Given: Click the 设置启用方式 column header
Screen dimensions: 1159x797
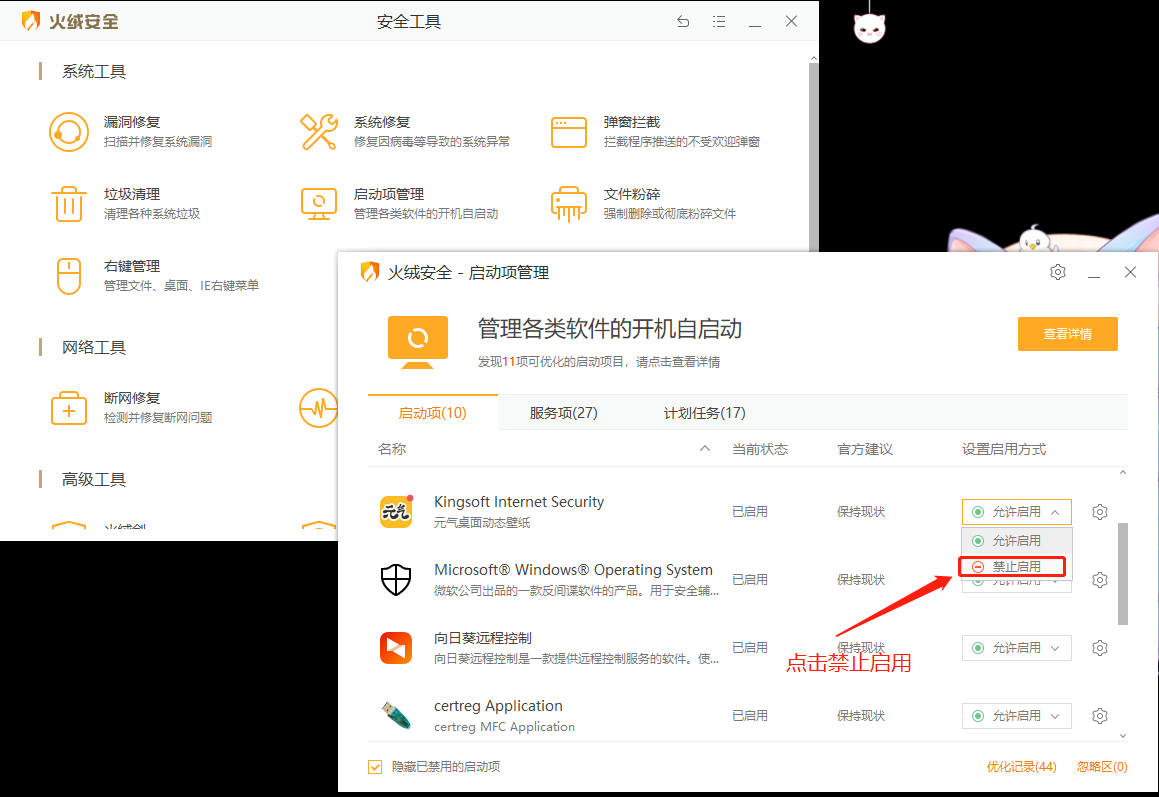Looking at the screenshot, I should [1004, 449].
